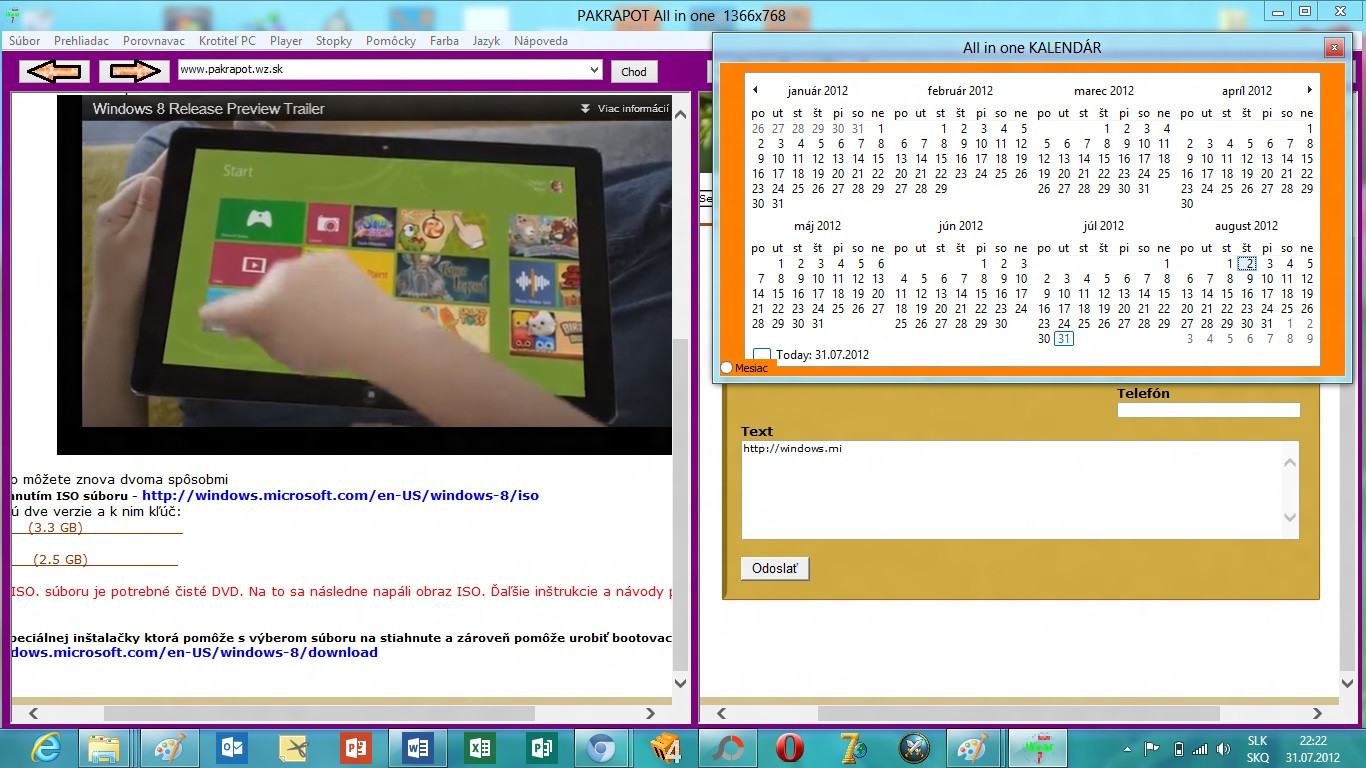This screenshot has width=1366, height=768.
Task: Open the Nápoveda menu
Action: pyautogui.click(x=541, y=41)
